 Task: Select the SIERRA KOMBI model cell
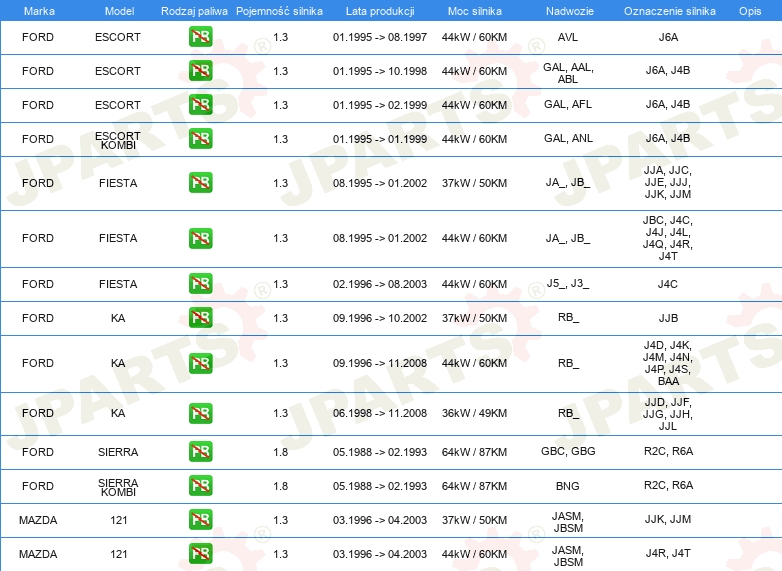[x=118, y=488]
